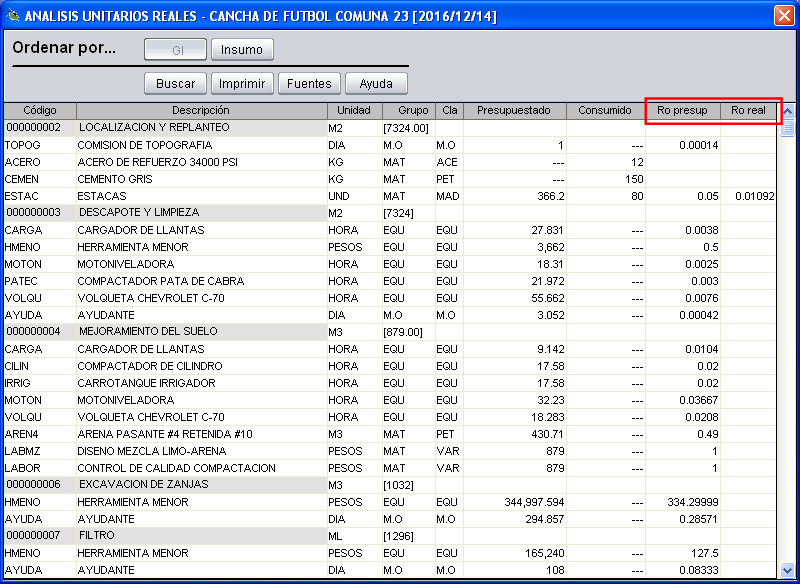800x584 pixels.
Task: Open Ayuda help
Action: 376,84
